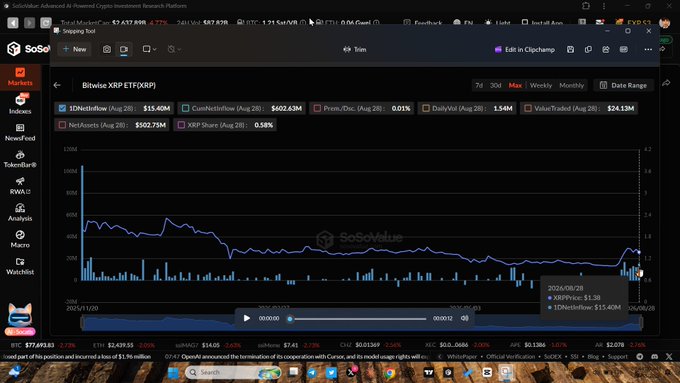Open the delay timer dropdown
The image size is (680, 383).
pyautogui.click(x=174, y=49)
